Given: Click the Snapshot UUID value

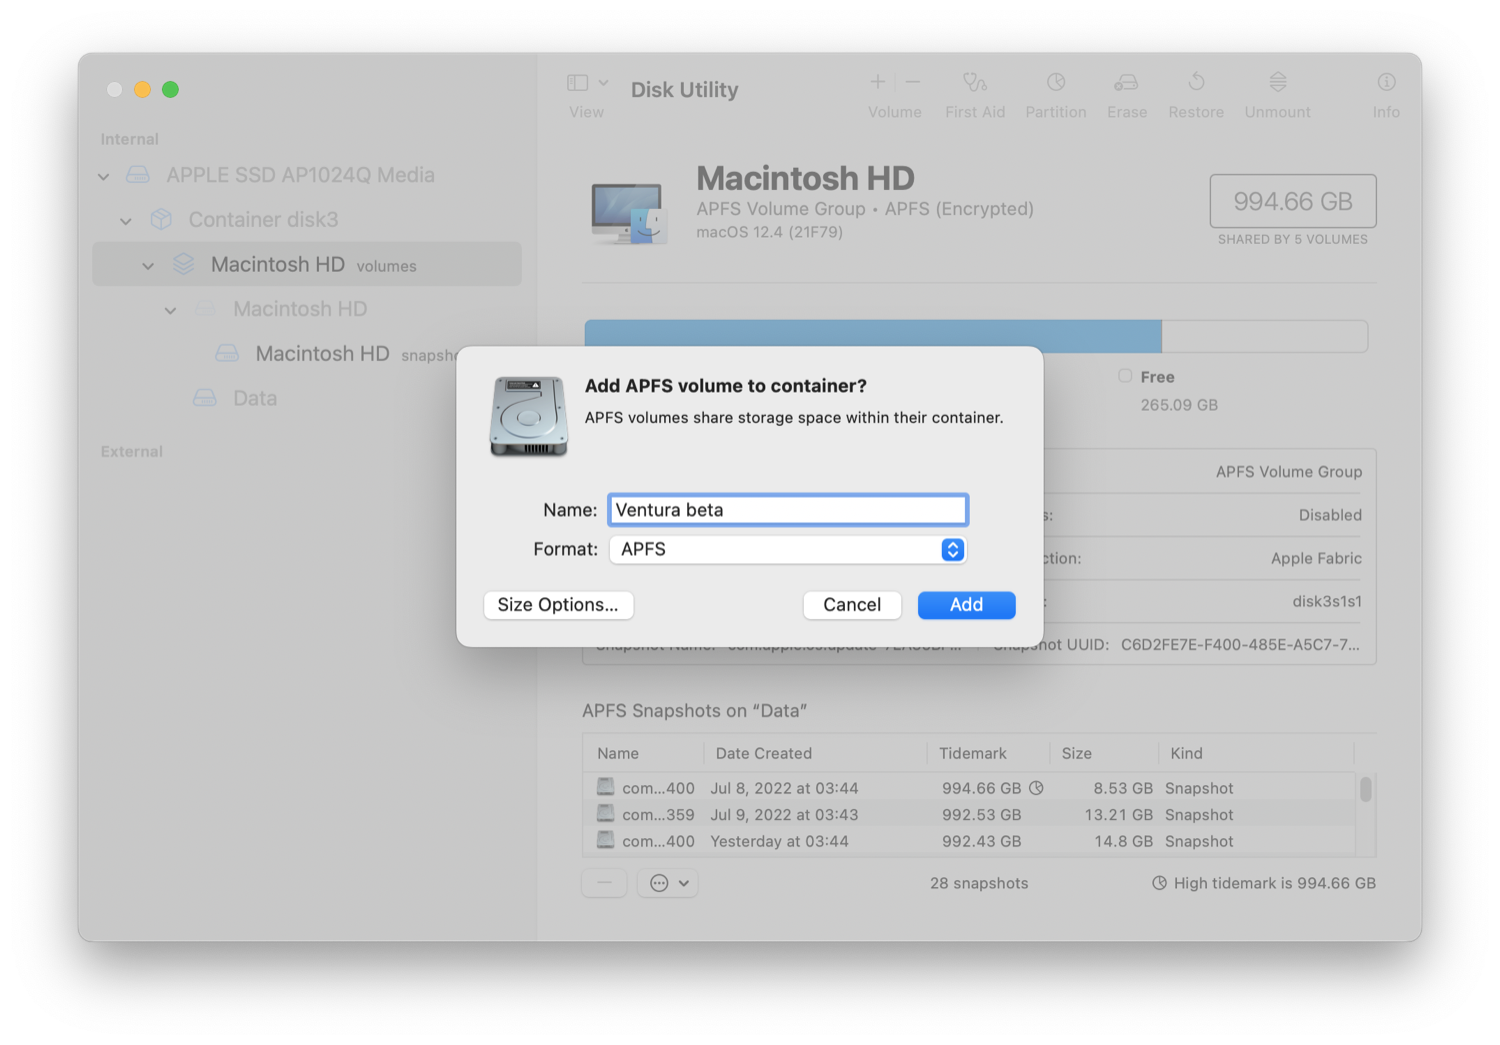Looking at the screenshot, I should point(1240,645).
